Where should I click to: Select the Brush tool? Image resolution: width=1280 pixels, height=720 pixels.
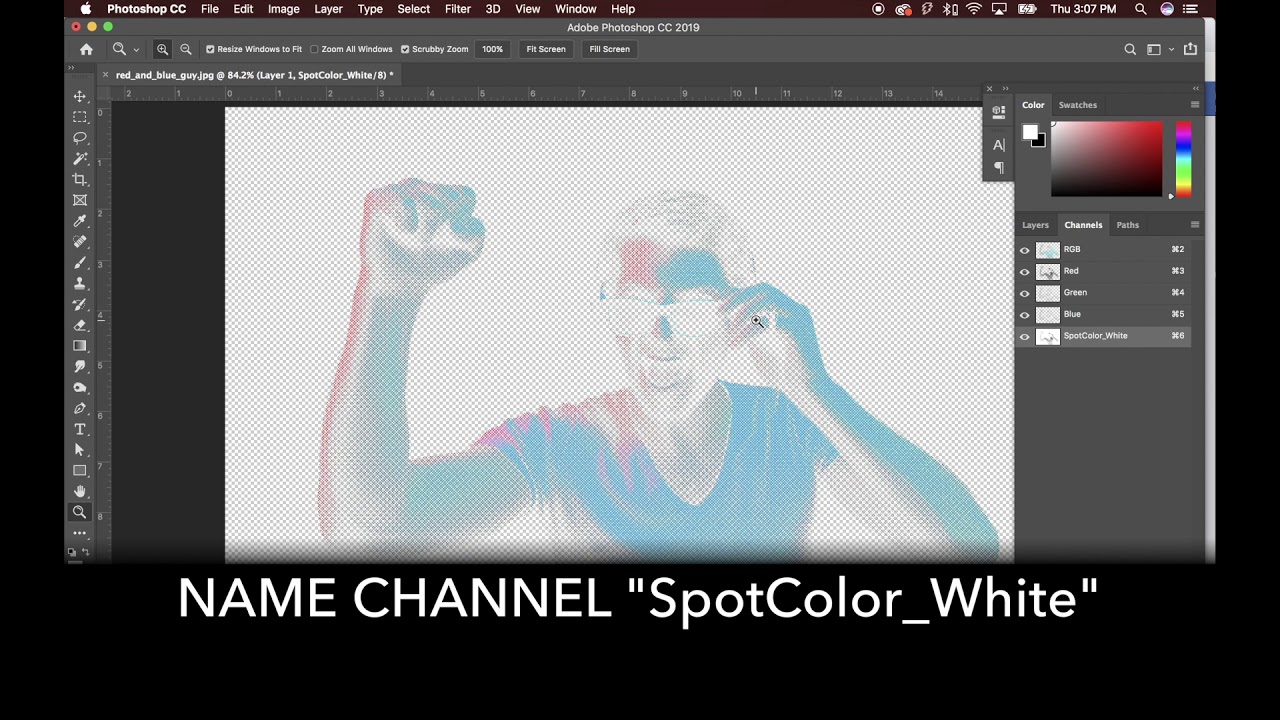tap(80, 262)
